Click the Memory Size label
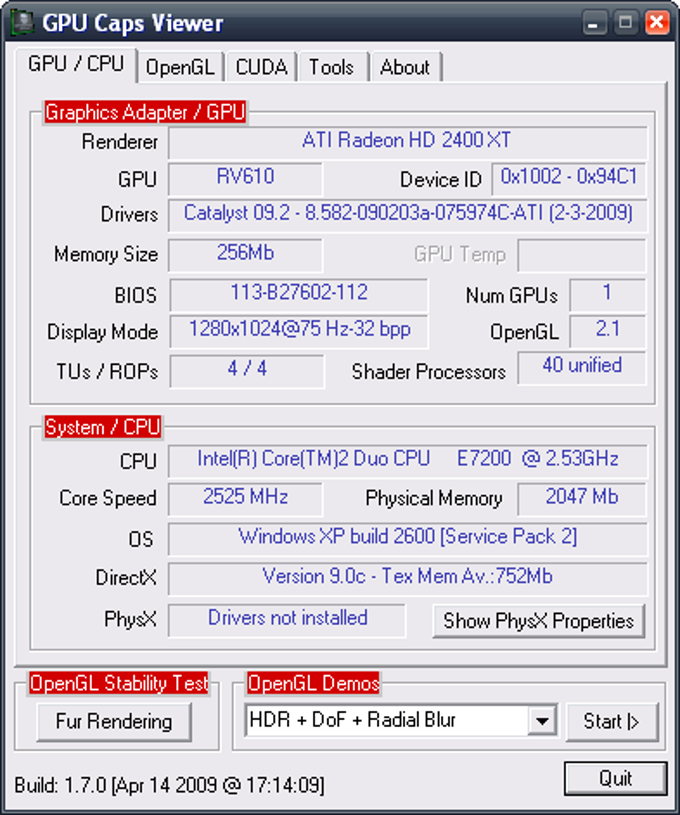 pyautogui.click(x=106, y=254)
